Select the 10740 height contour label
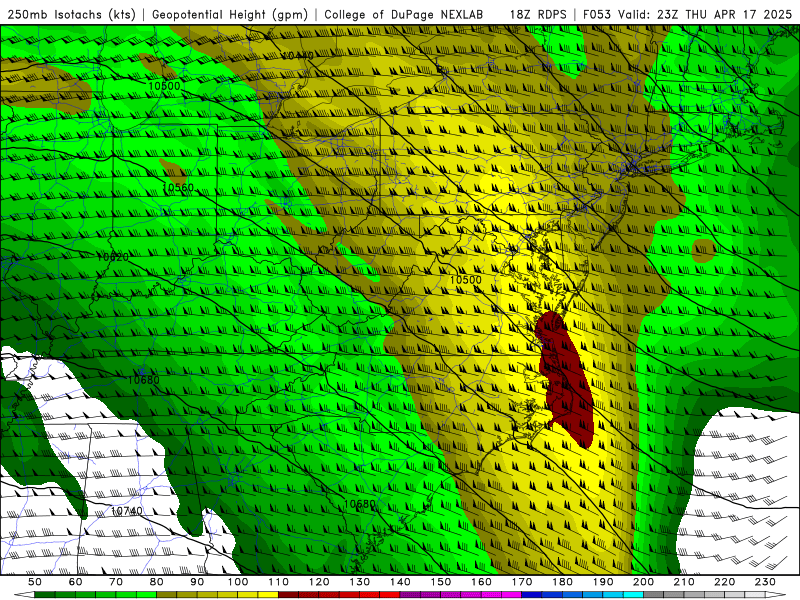The height and width of the screenshot is (600, 800). click(x=127, y=511)
